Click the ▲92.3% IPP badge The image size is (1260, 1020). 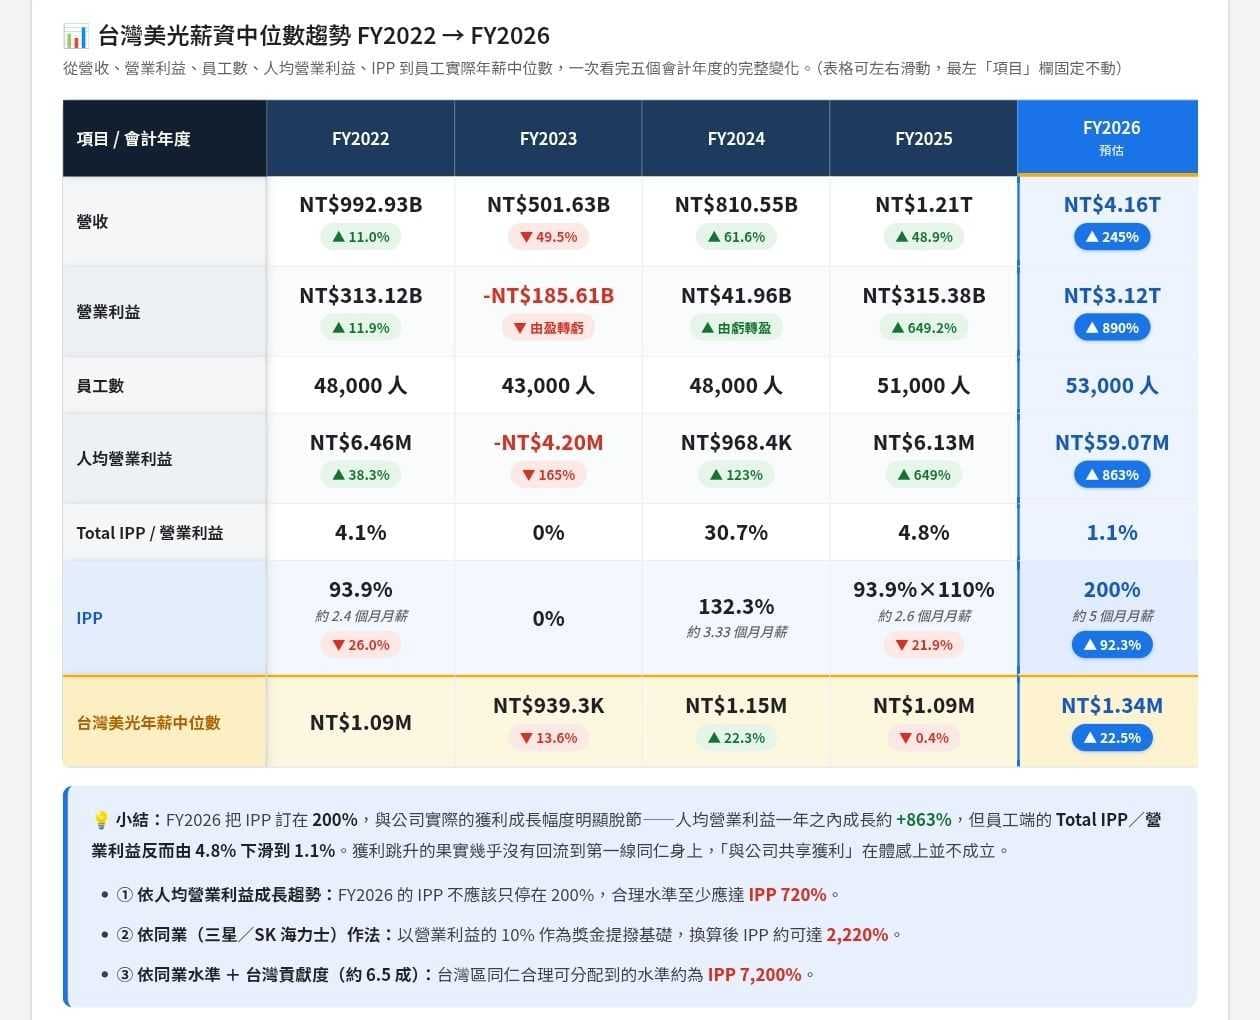tap(1112, 645)
